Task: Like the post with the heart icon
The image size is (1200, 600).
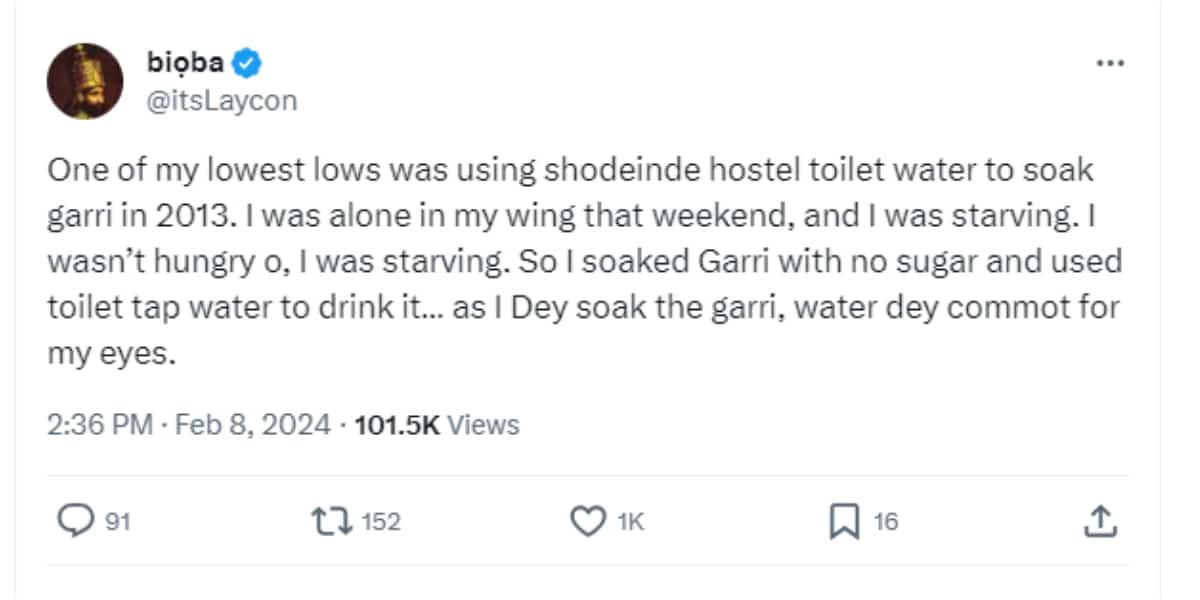Action: tap(587, 521)
